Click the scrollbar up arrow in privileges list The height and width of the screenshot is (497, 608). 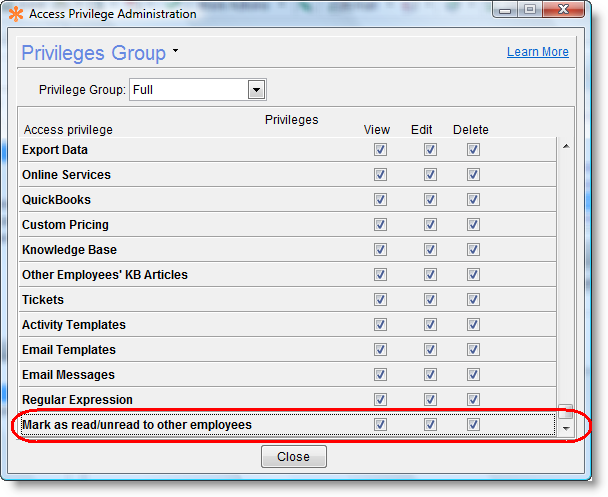pos(566,146)
